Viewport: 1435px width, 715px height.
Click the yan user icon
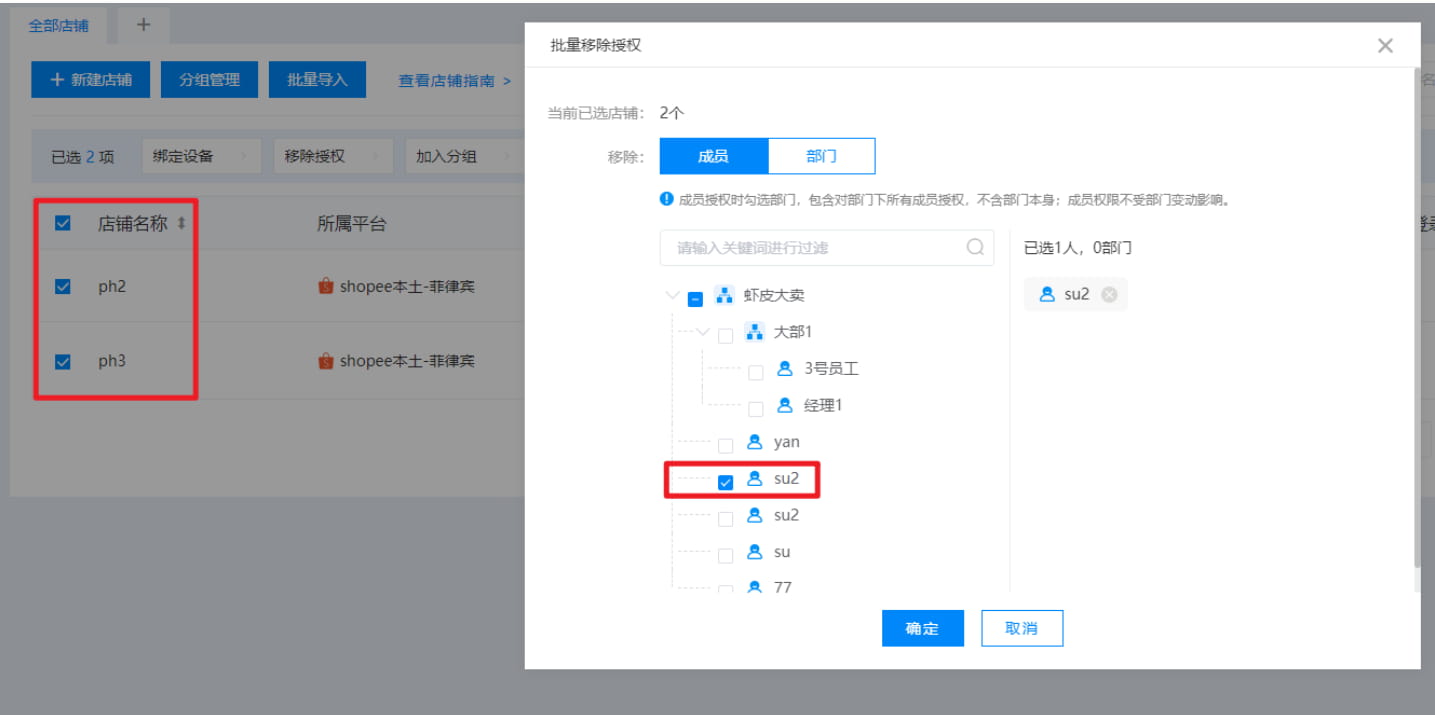tap(755, 442)
